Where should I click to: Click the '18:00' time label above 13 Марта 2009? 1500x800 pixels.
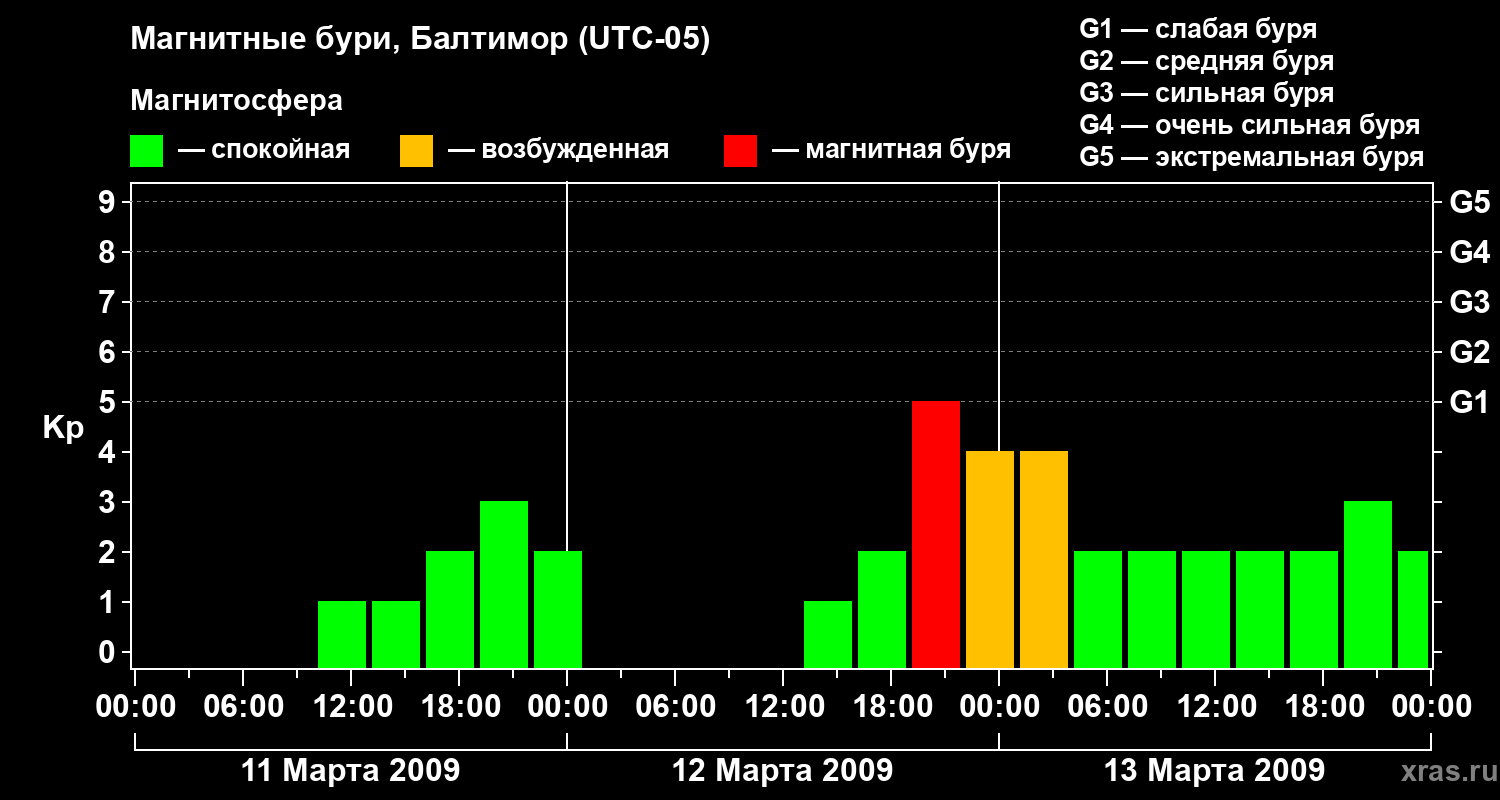pyautogui.click(x=1323, y=707)
